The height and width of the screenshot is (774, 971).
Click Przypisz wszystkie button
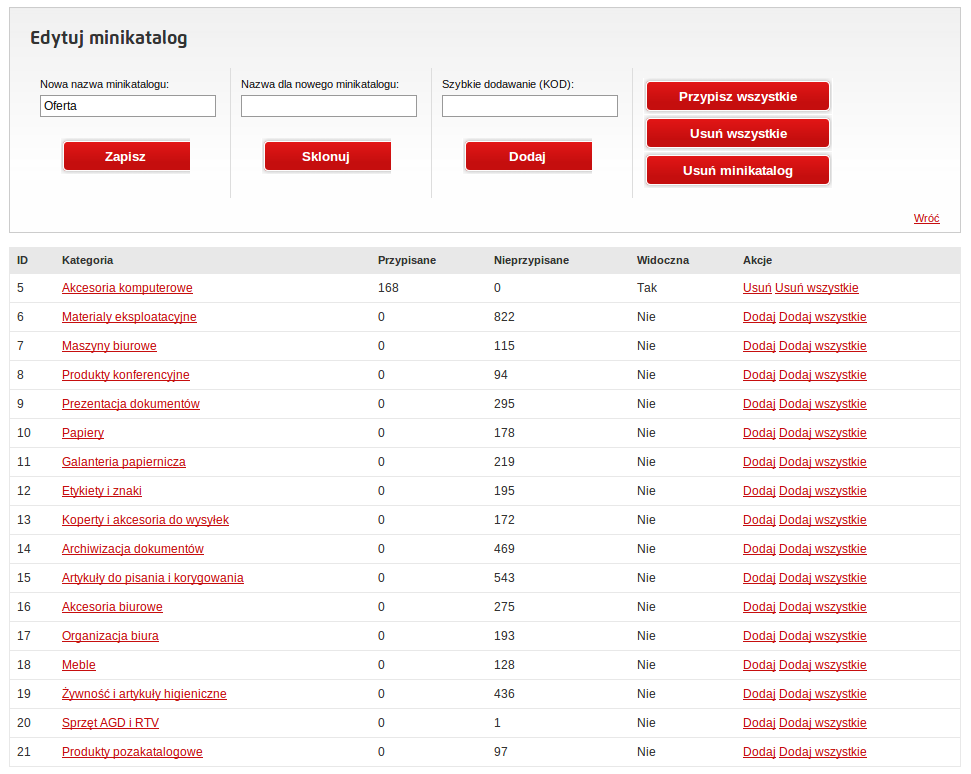click(738, 96)
